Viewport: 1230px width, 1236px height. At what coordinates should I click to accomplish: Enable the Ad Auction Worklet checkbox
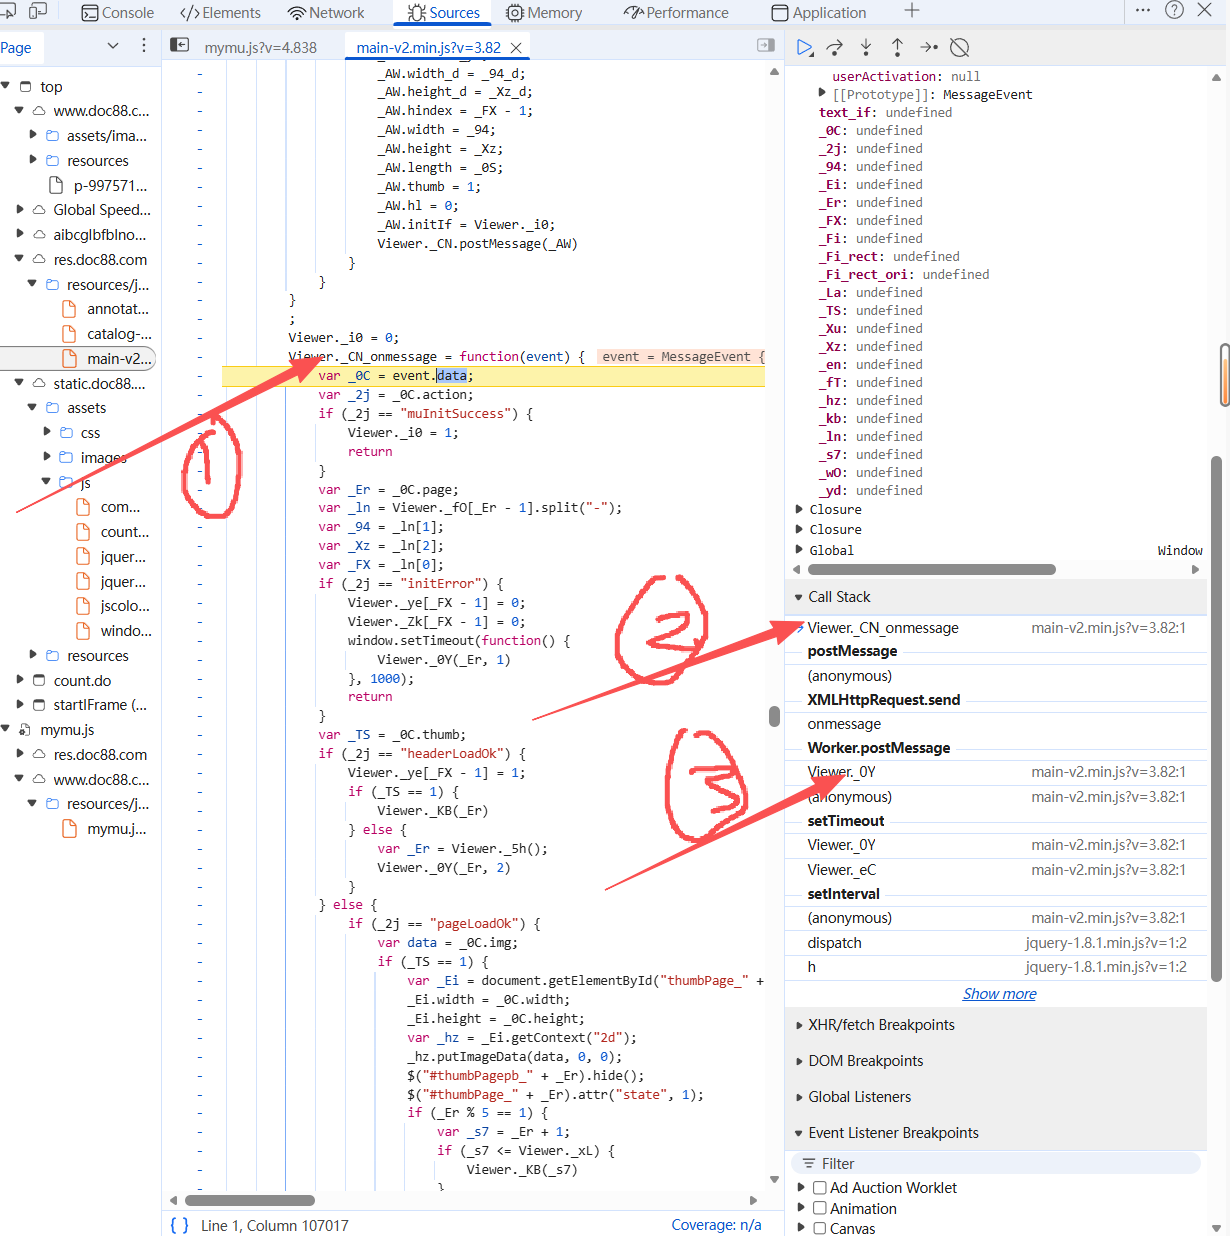pyautogui.click(x=819, y=1188)
